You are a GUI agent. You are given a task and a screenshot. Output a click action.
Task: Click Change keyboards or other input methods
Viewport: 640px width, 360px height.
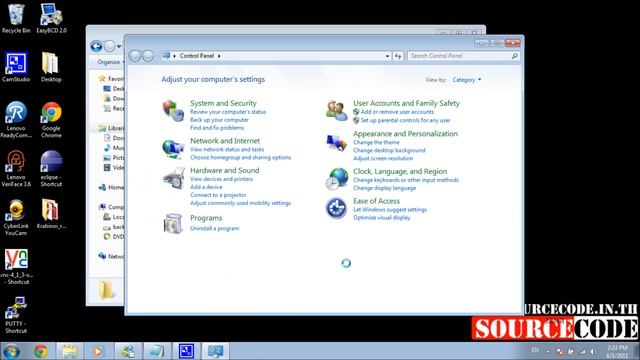[x=406, y=180]
